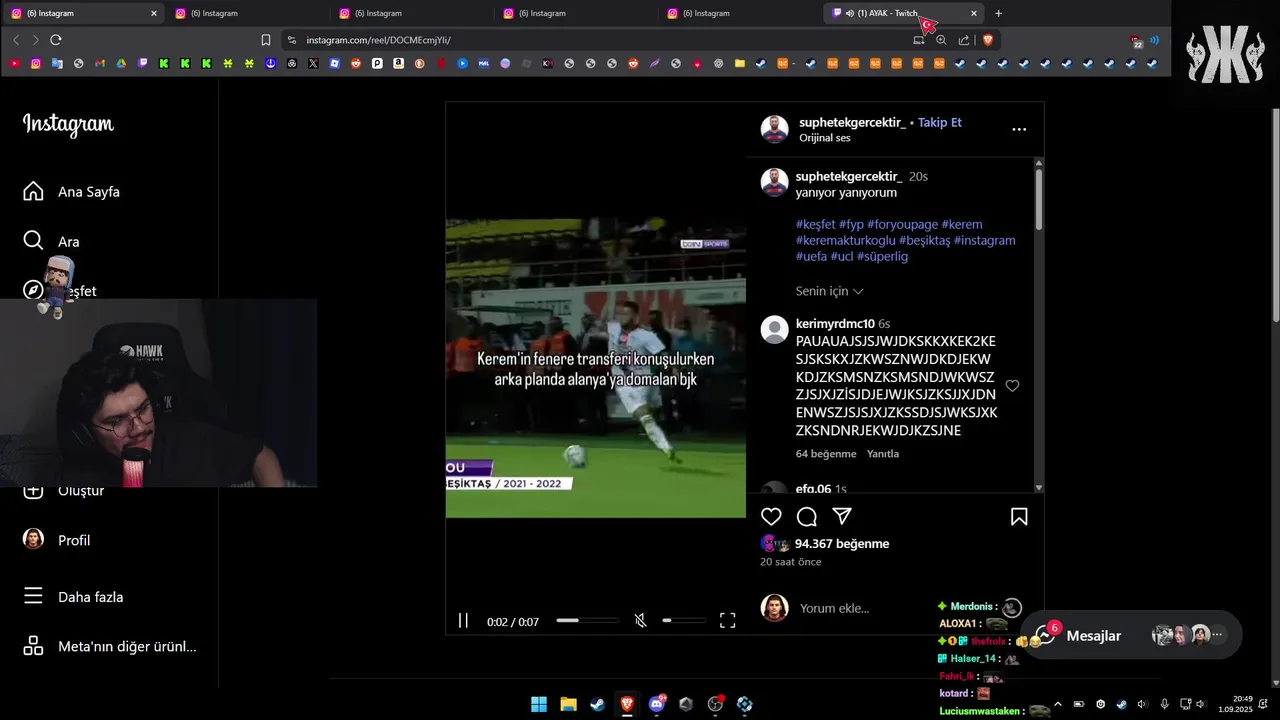
Task: Pause the reel video
Action: tap(463, 621)
